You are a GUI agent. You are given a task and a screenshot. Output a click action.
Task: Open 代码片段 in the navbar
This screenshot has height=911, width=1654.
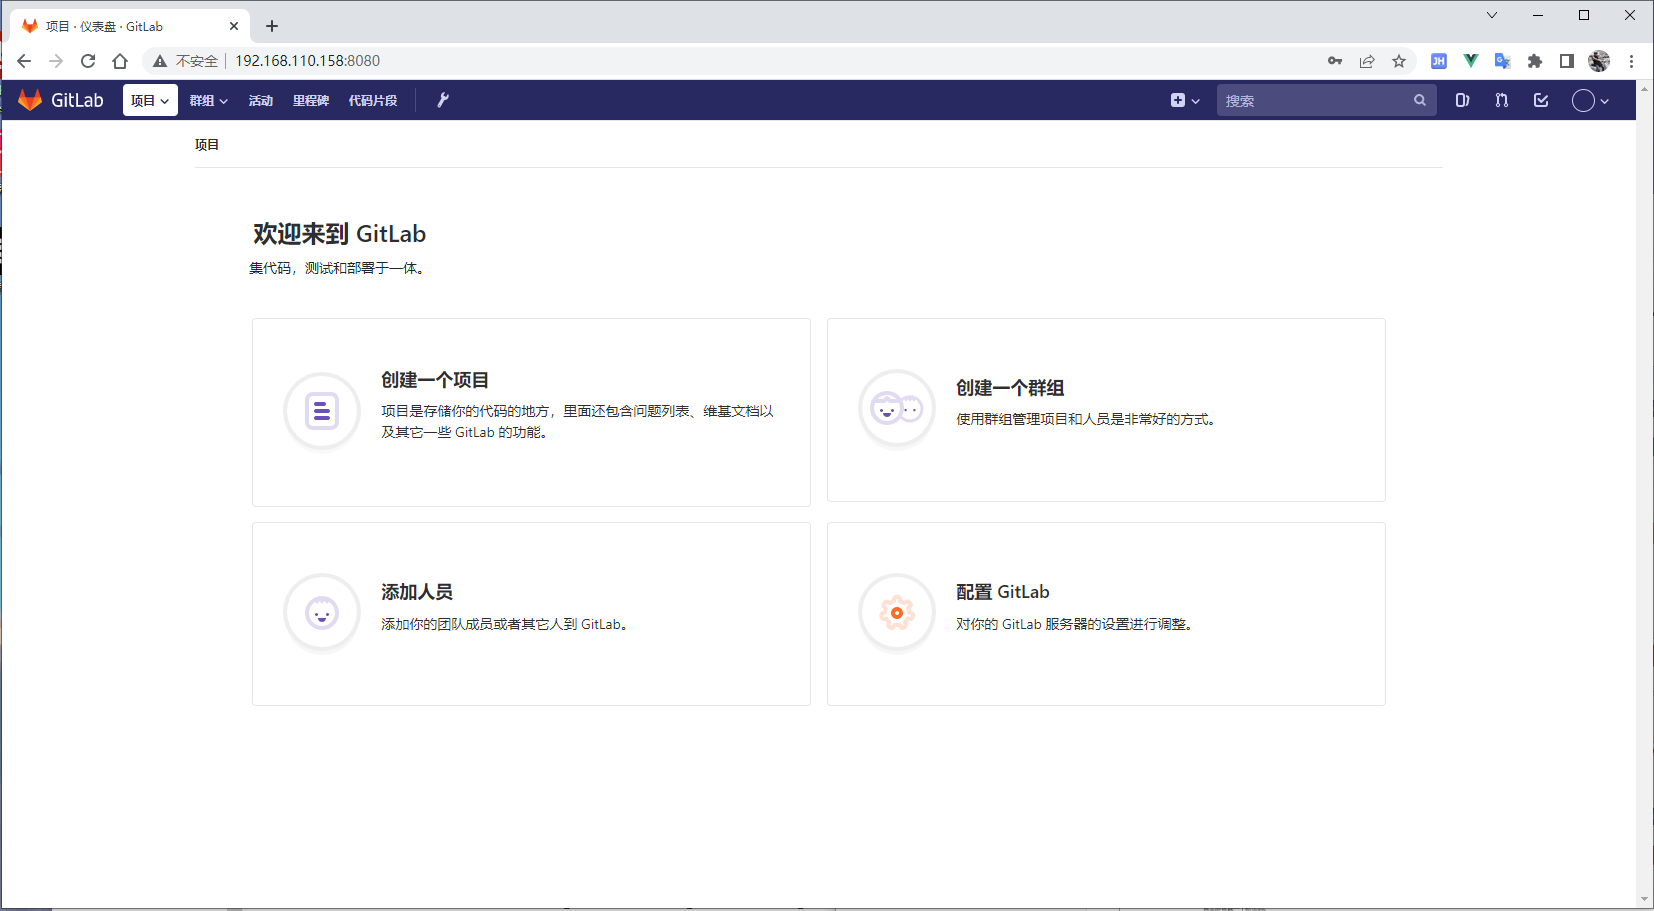[x=373, y=101]
